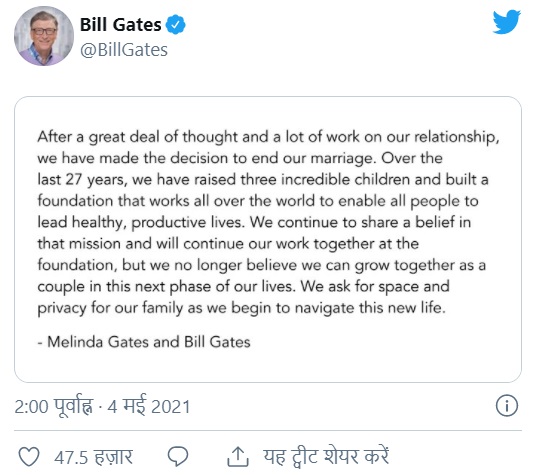Click the 47.5 हज़ार likes count
The image size is (533, 475).
tap(93, 457)
